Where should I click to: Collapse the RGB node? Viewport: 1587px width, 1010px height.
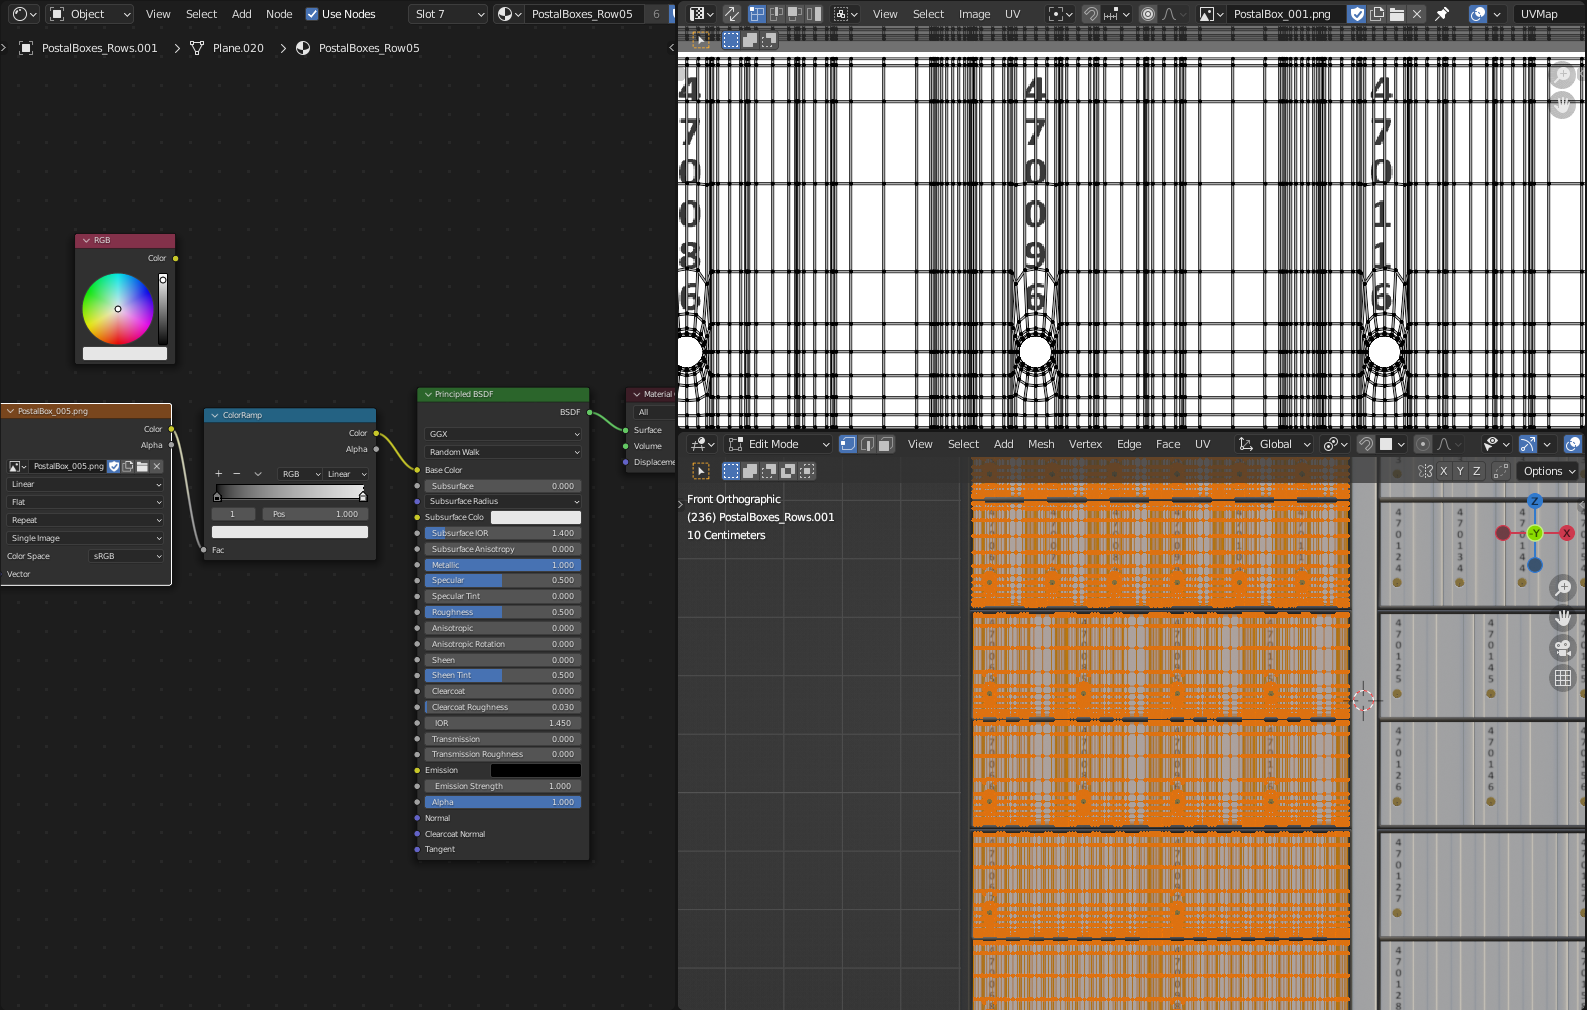pos(86,240)
